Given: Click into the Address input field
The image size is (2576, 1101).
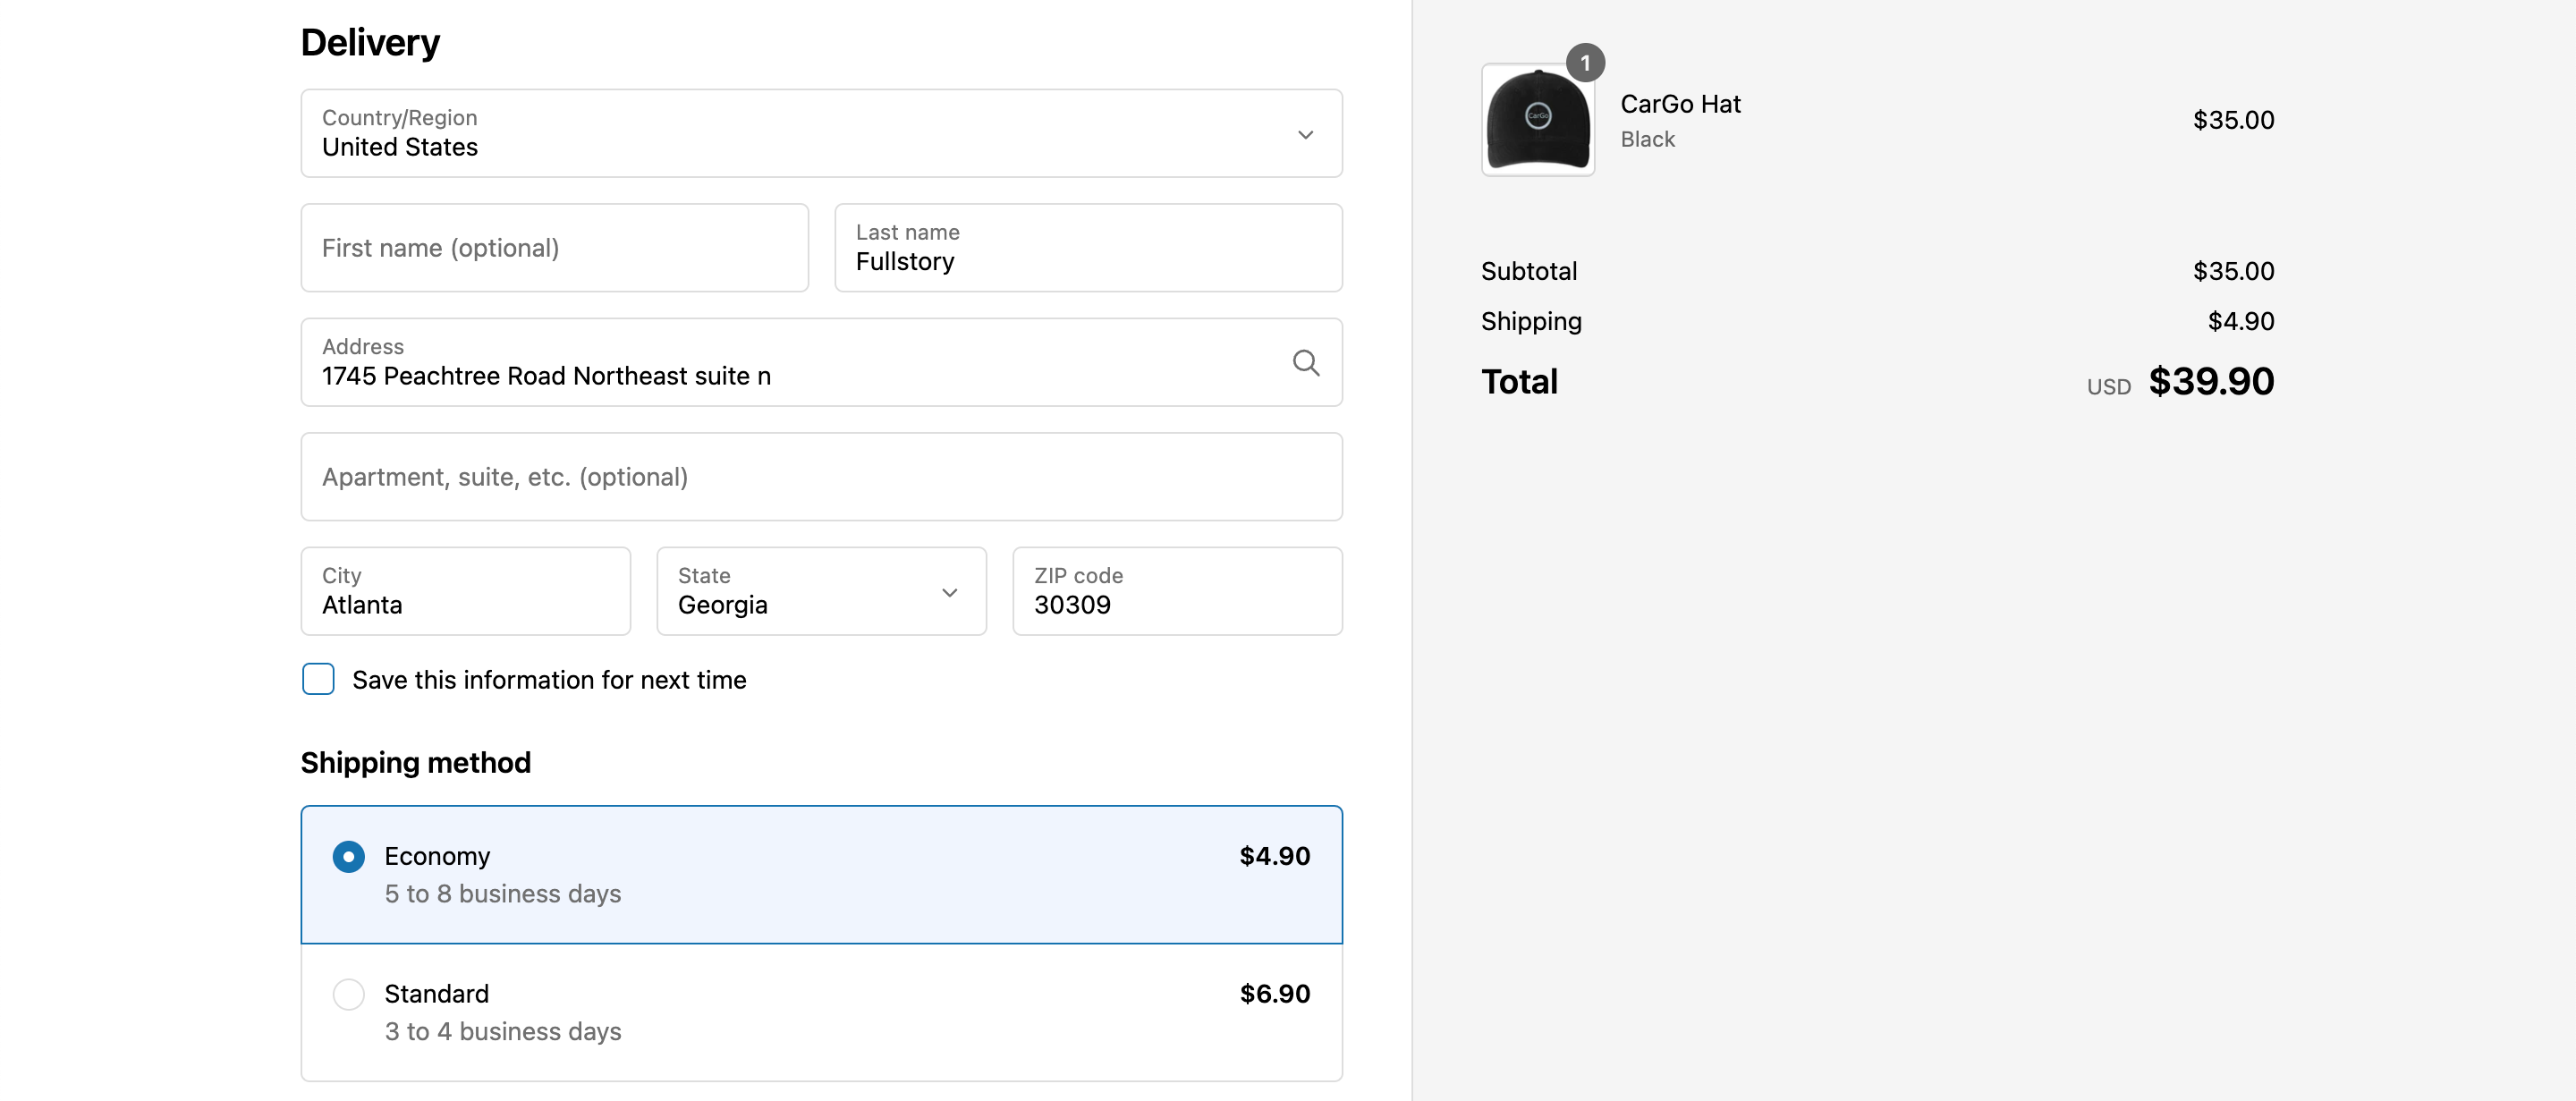Looking at the screenshot, I should coord(780,375).
